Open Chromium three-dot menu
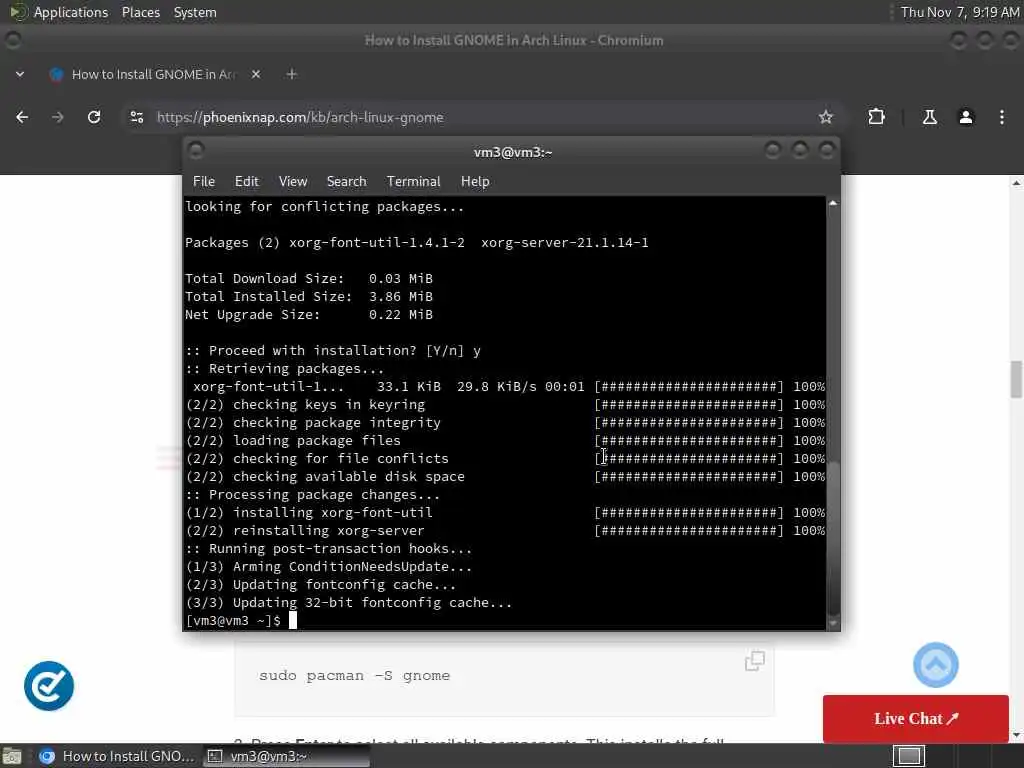 point(1002,117)
